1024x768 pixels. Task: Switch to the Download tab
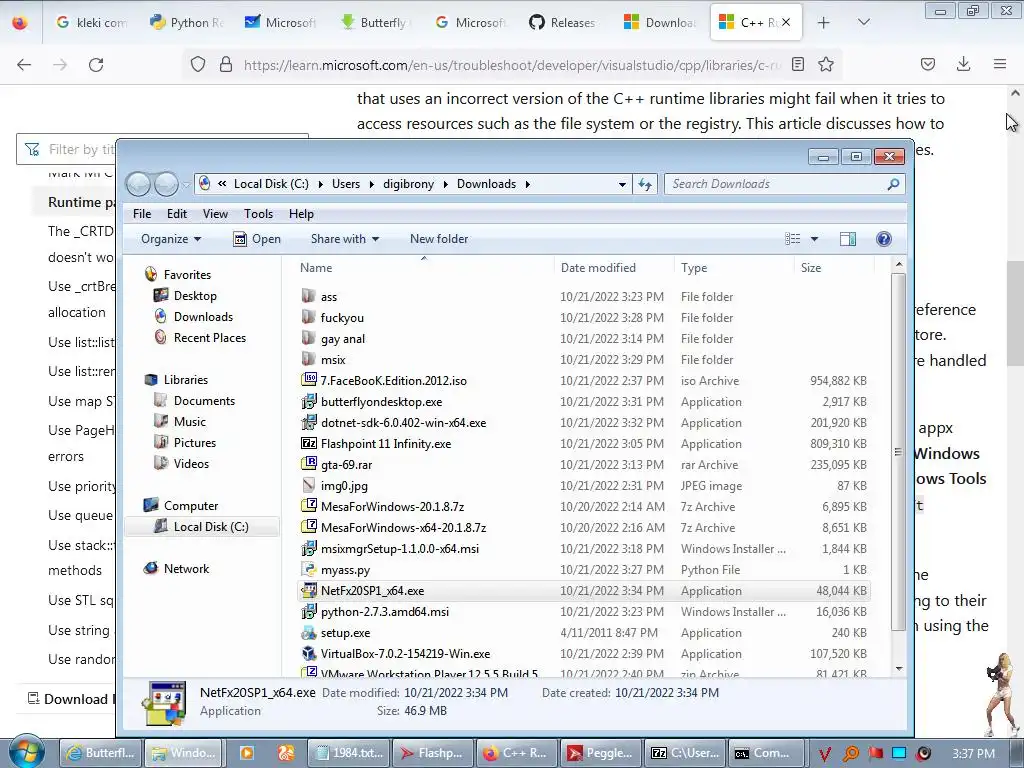tap(660, 23)
